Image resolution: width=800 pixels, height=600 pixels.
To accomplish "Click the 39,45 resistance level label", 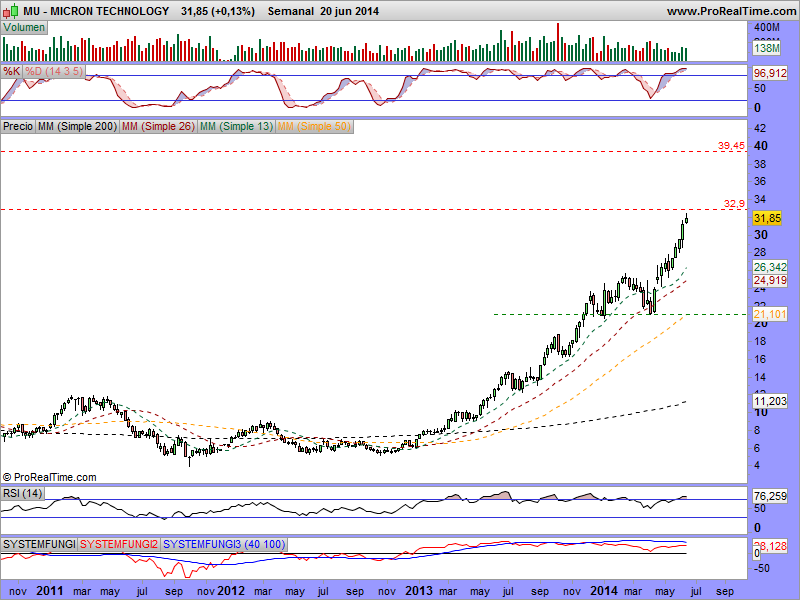I will click(x=731, y=146).
